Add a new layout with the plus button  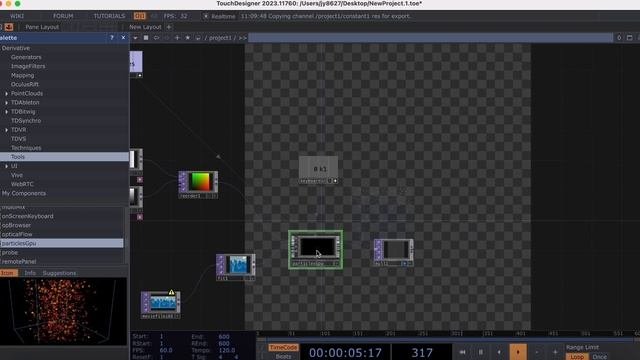(169, 27)
